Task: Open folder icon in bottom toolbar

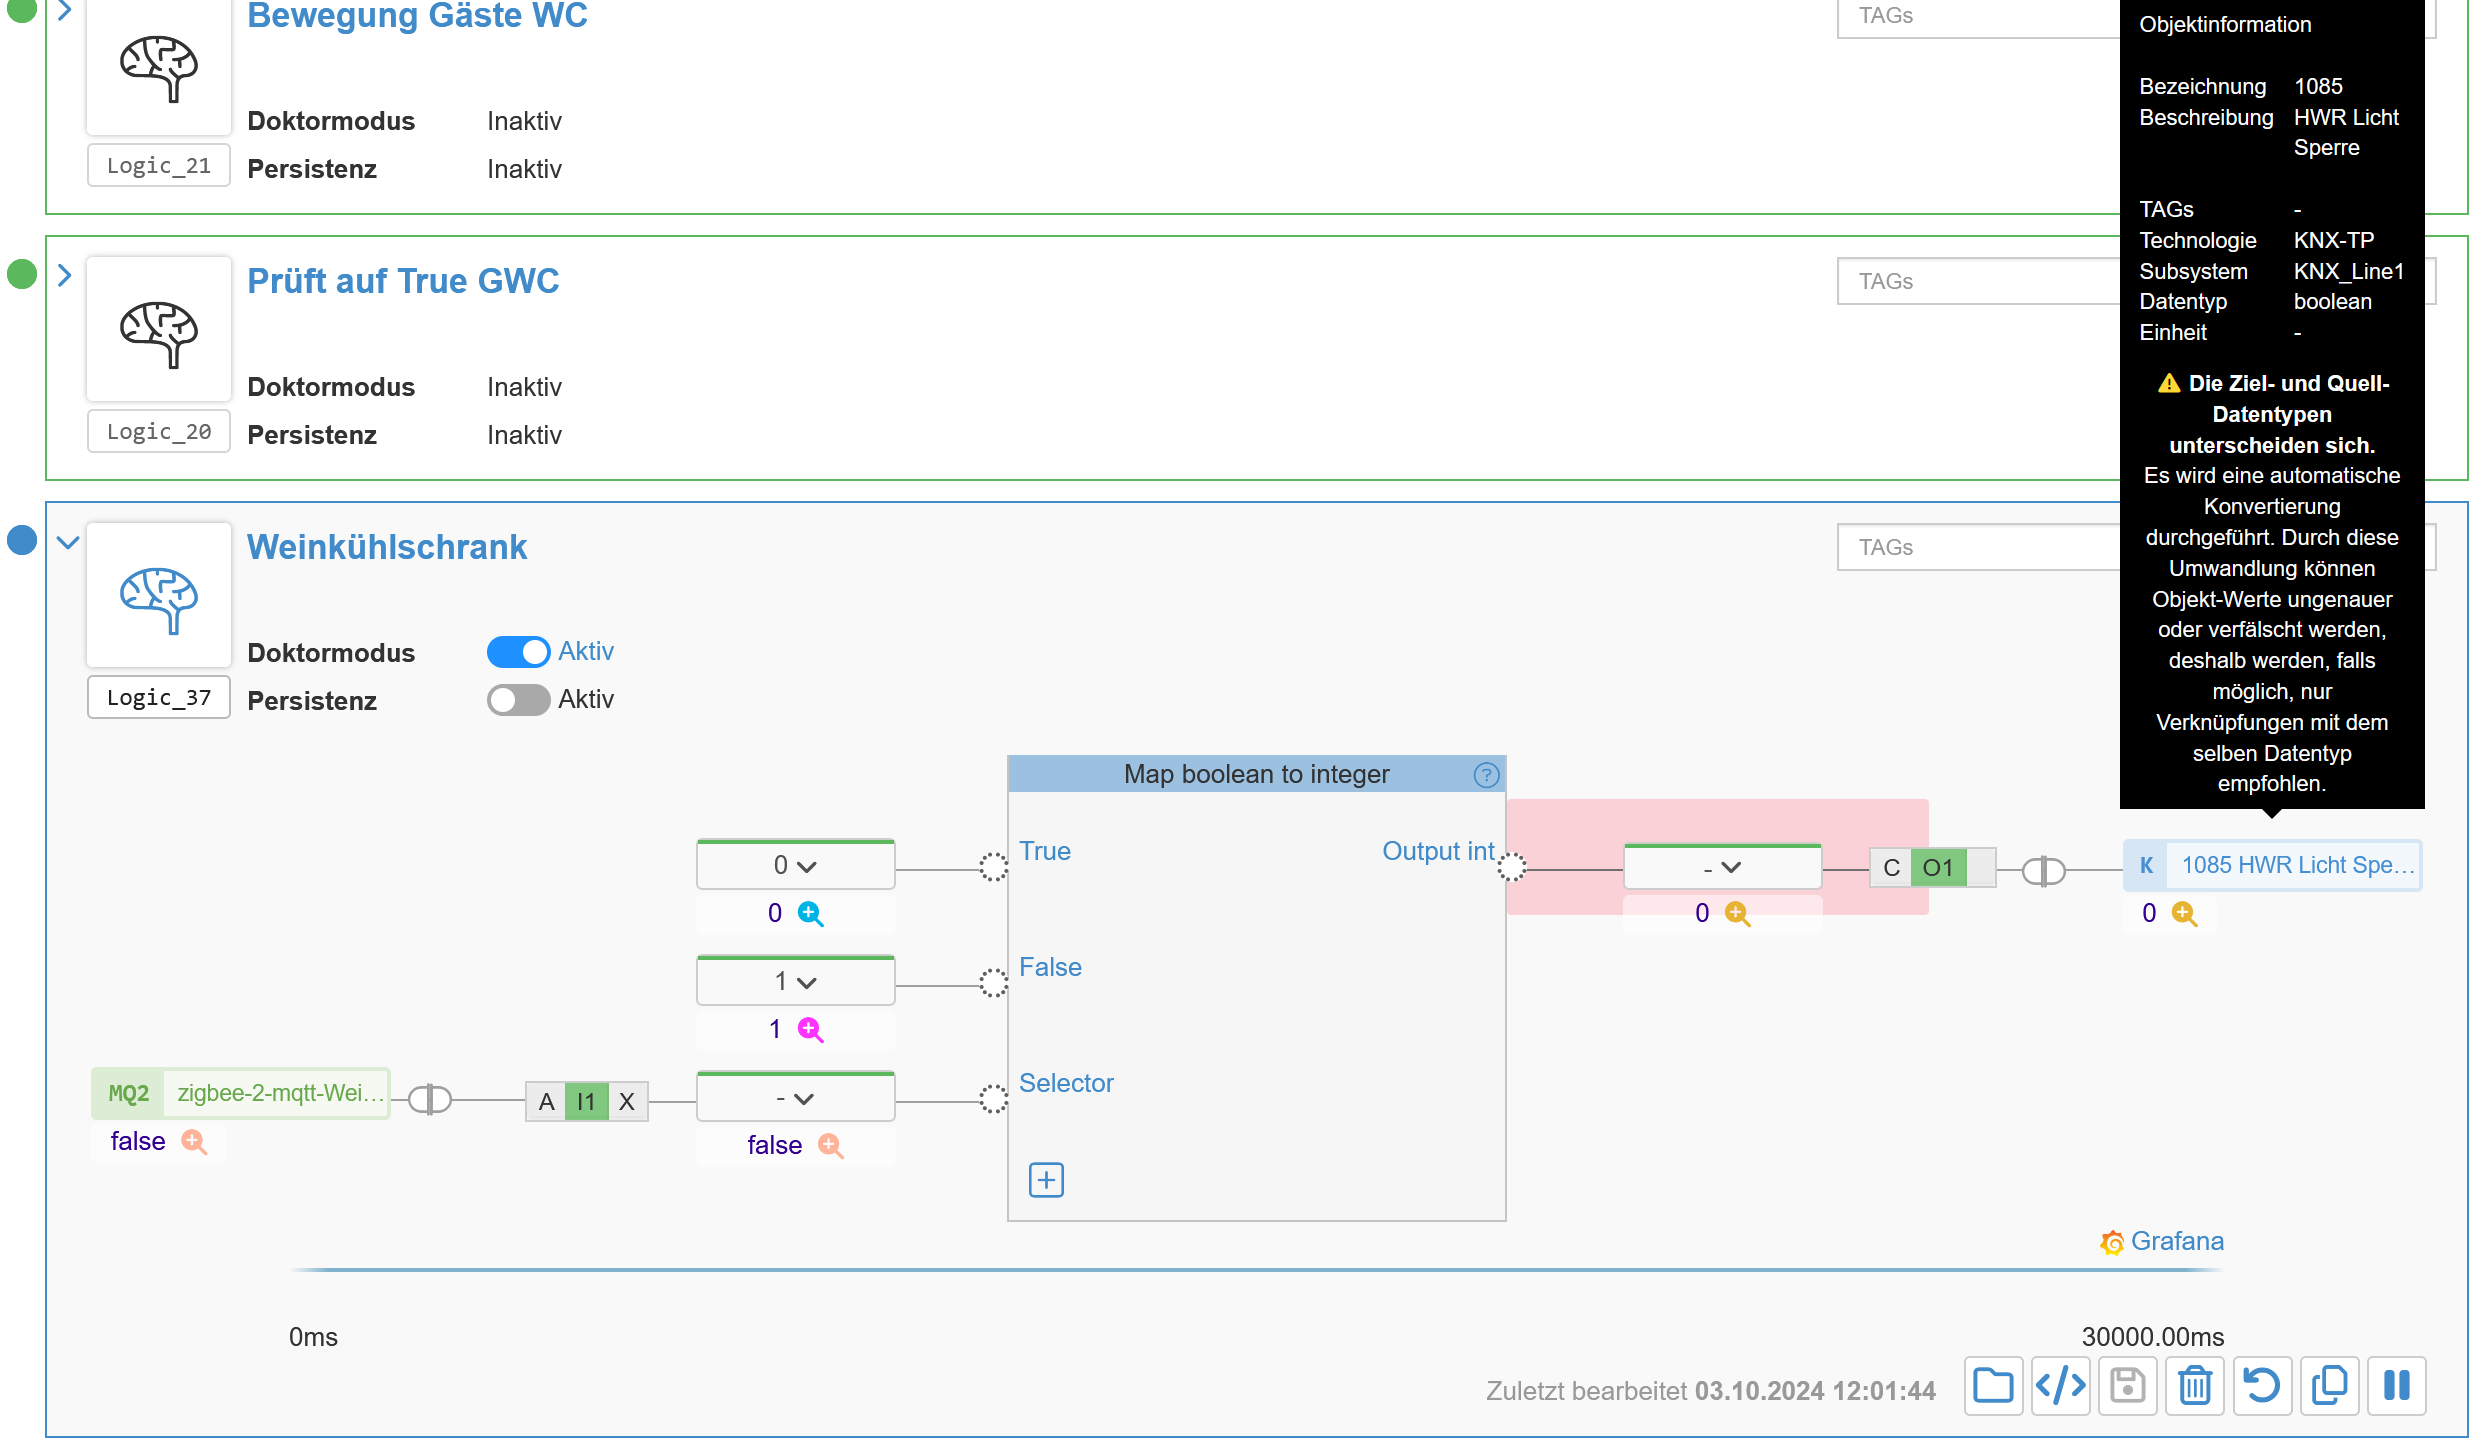Action: [x=1993, y=1386]
